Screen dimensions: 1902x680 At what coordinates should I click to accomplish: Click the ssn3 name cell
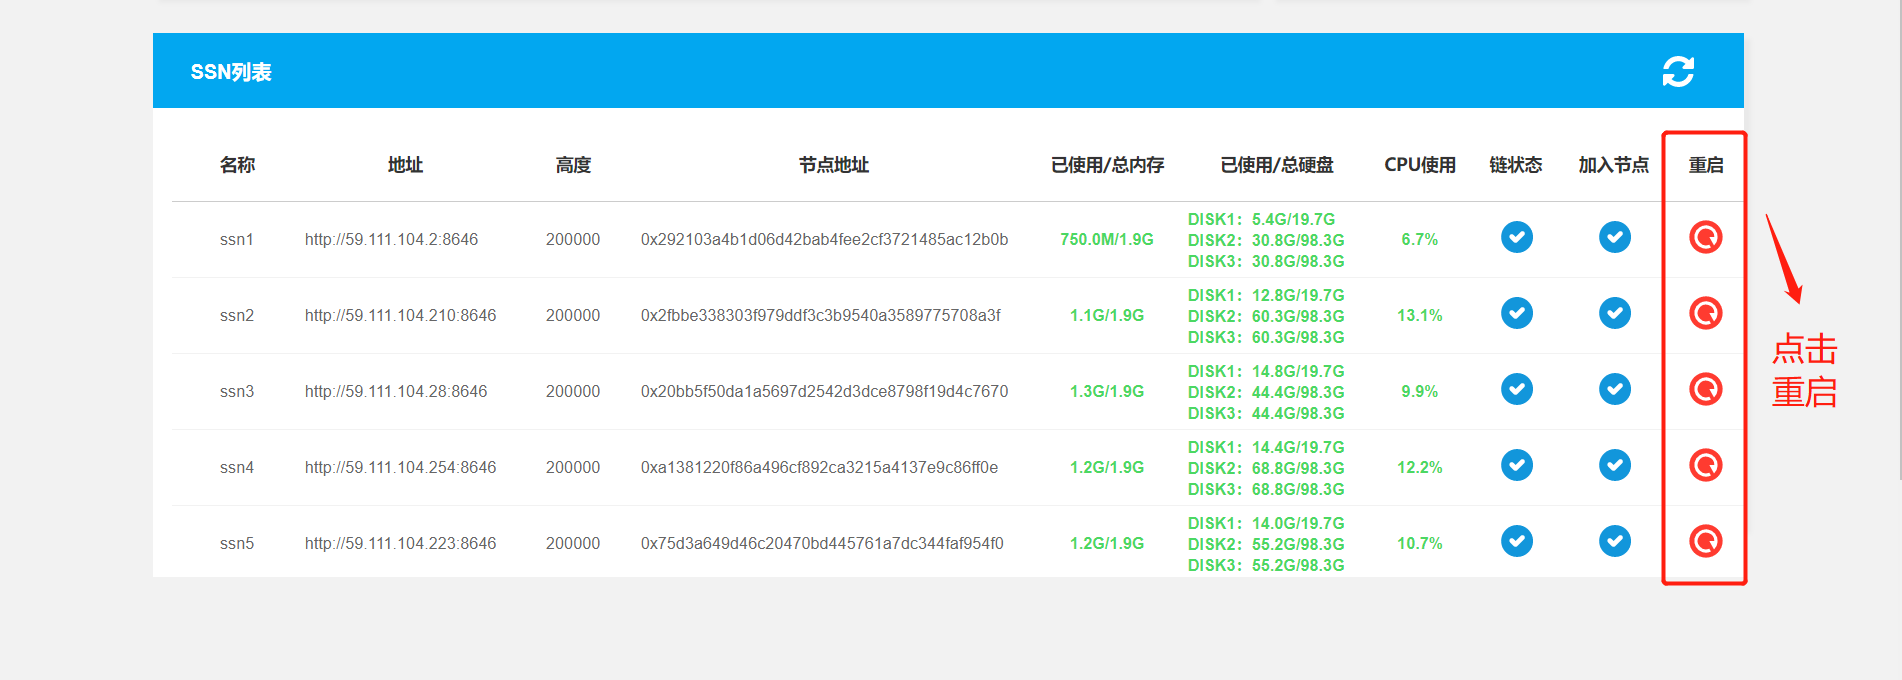(237, 392)
